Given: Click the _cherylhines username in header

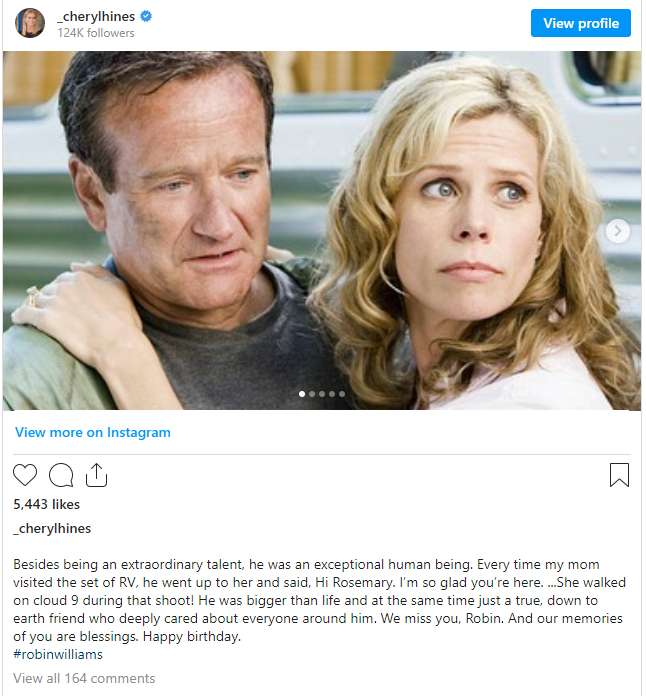Looking at the screenshot, I should [x=96, y=16].
